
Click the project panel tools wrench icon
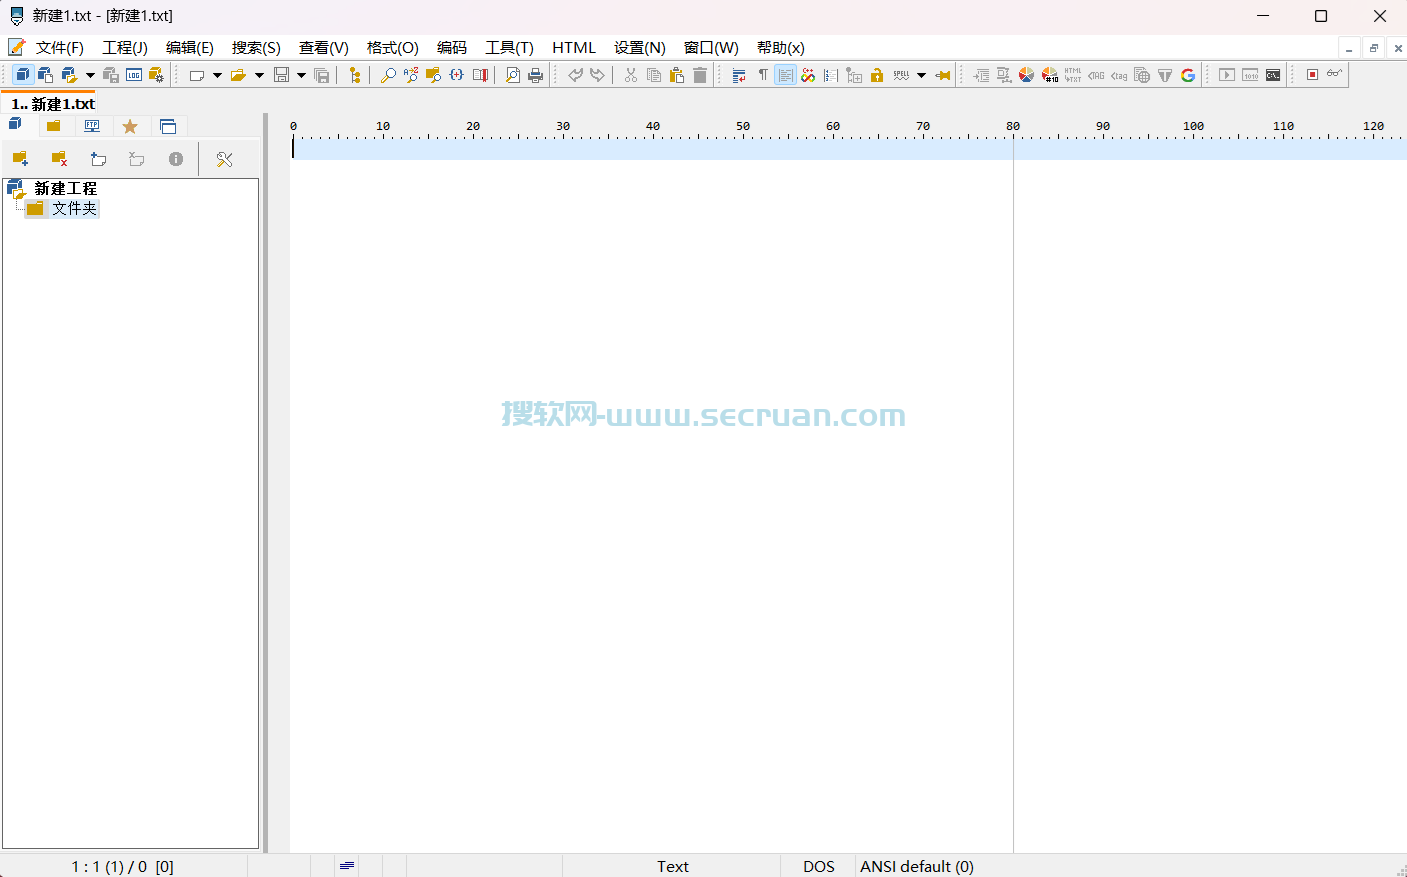pyautogui.click(x=224, y=159)
